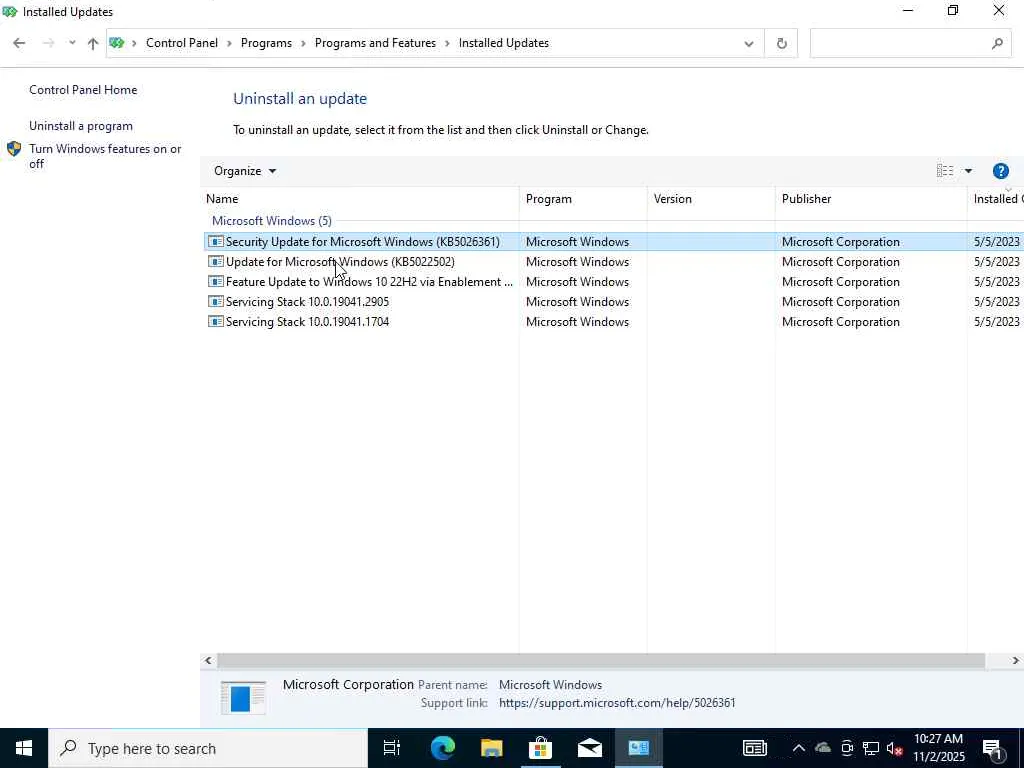The height and width of the screenshot is (768, 1024).
Task: Click muted volume tray icon
Action: [895, 748]
